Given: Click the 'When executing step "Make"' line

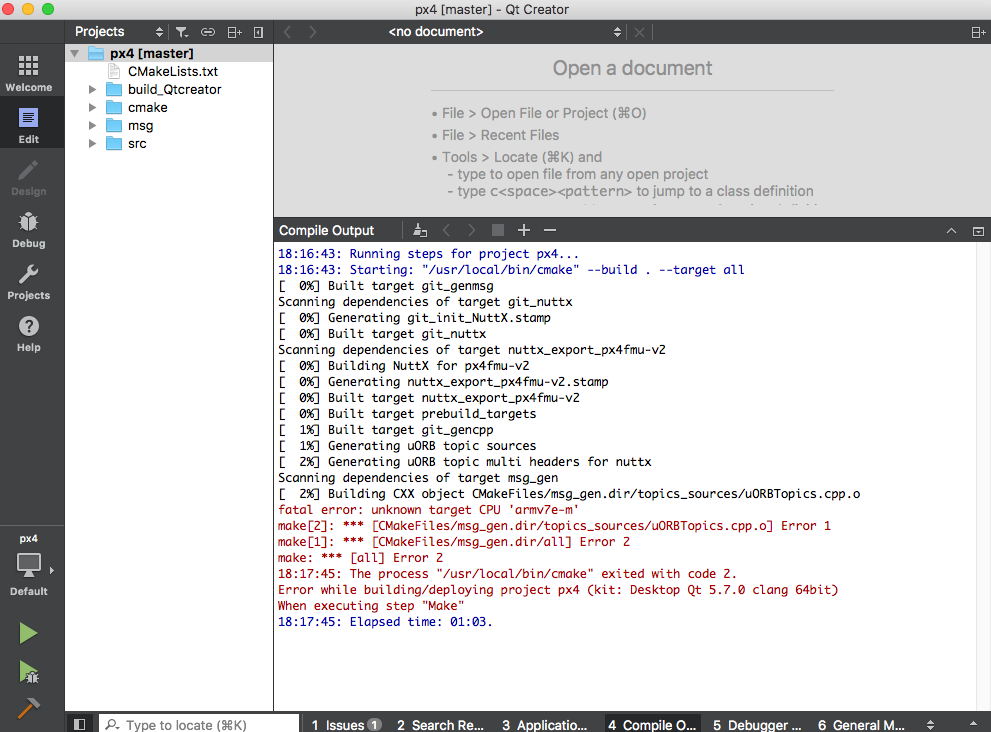Looking at the screenshot, I should (x=371, y=606).
